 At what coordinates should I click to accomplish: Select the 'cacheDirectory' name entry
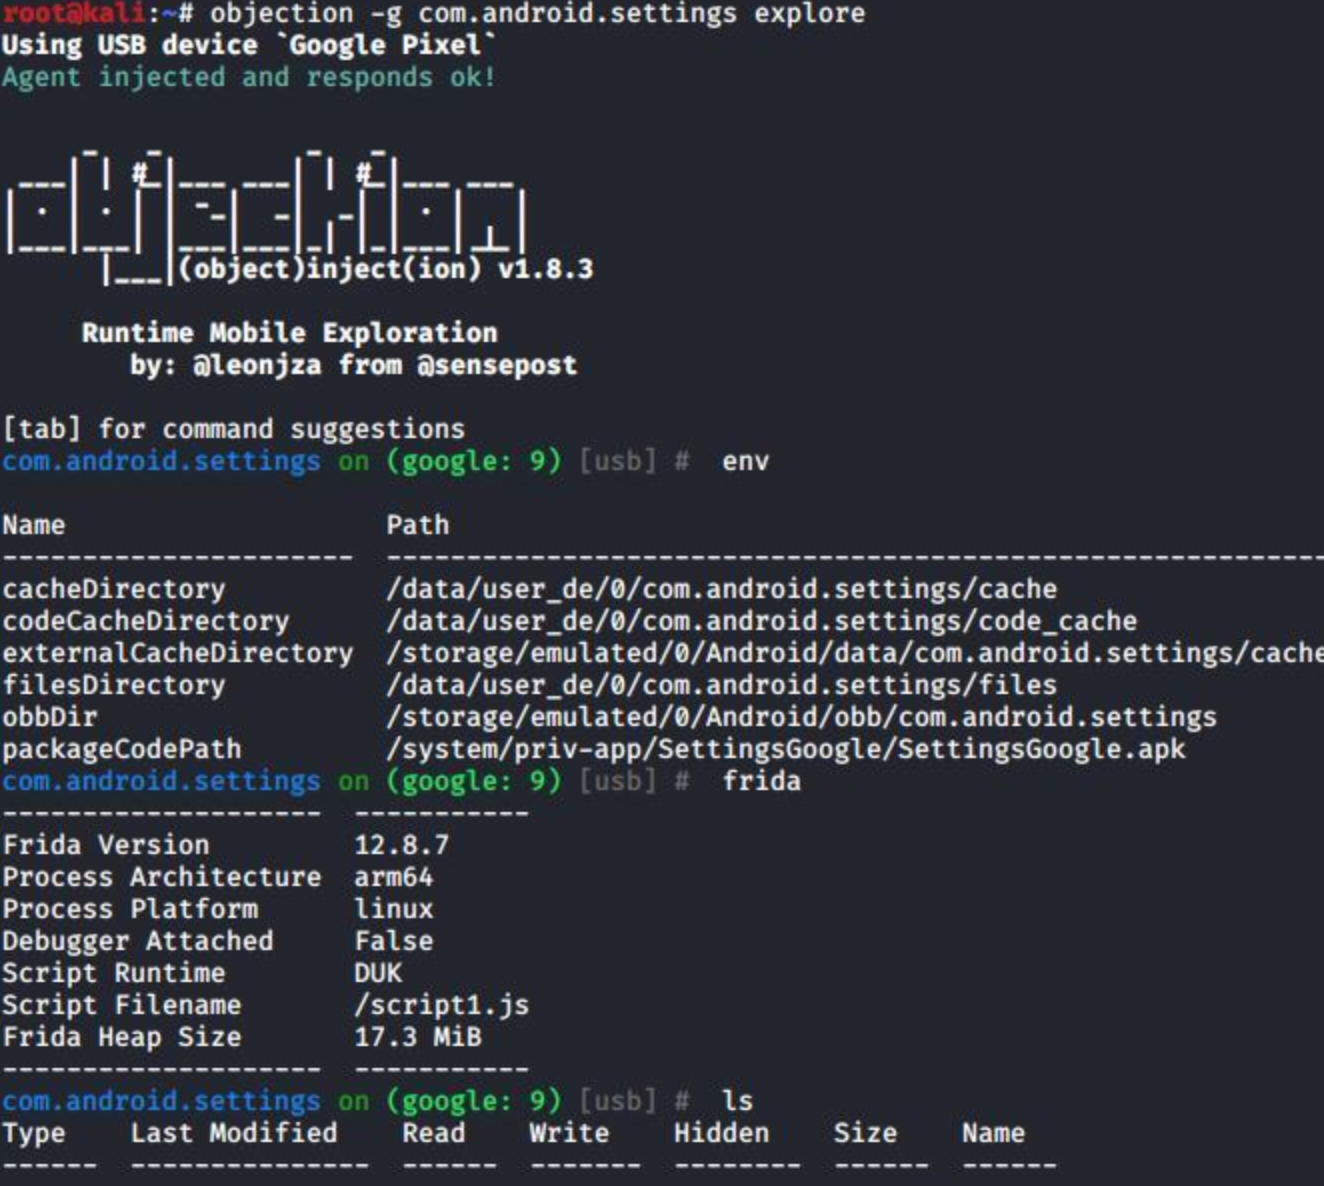[x=114, y=589]
